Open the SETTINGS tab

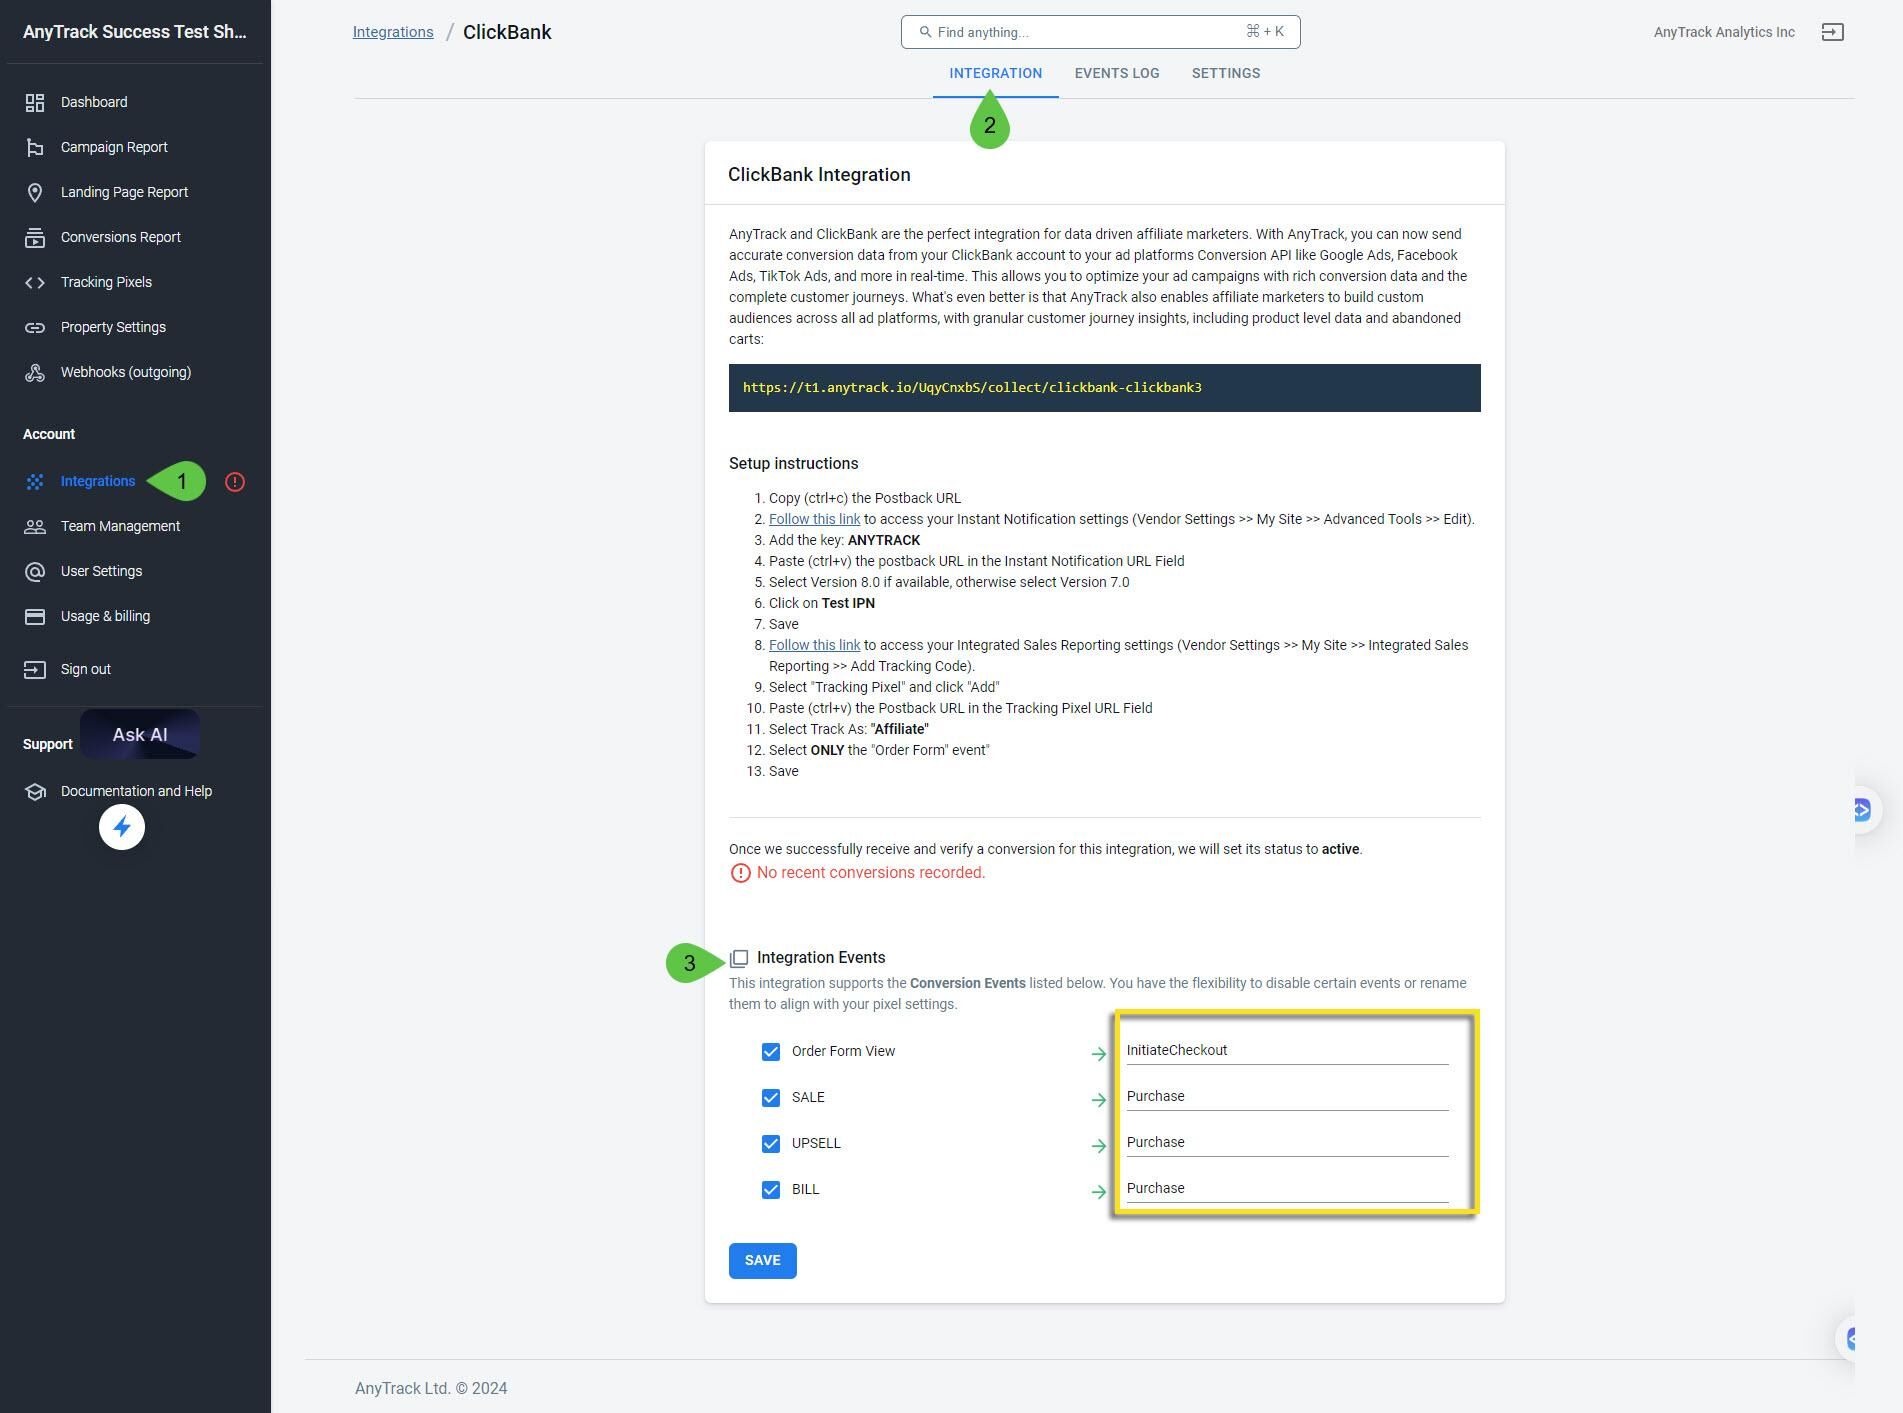(1226, 73)
